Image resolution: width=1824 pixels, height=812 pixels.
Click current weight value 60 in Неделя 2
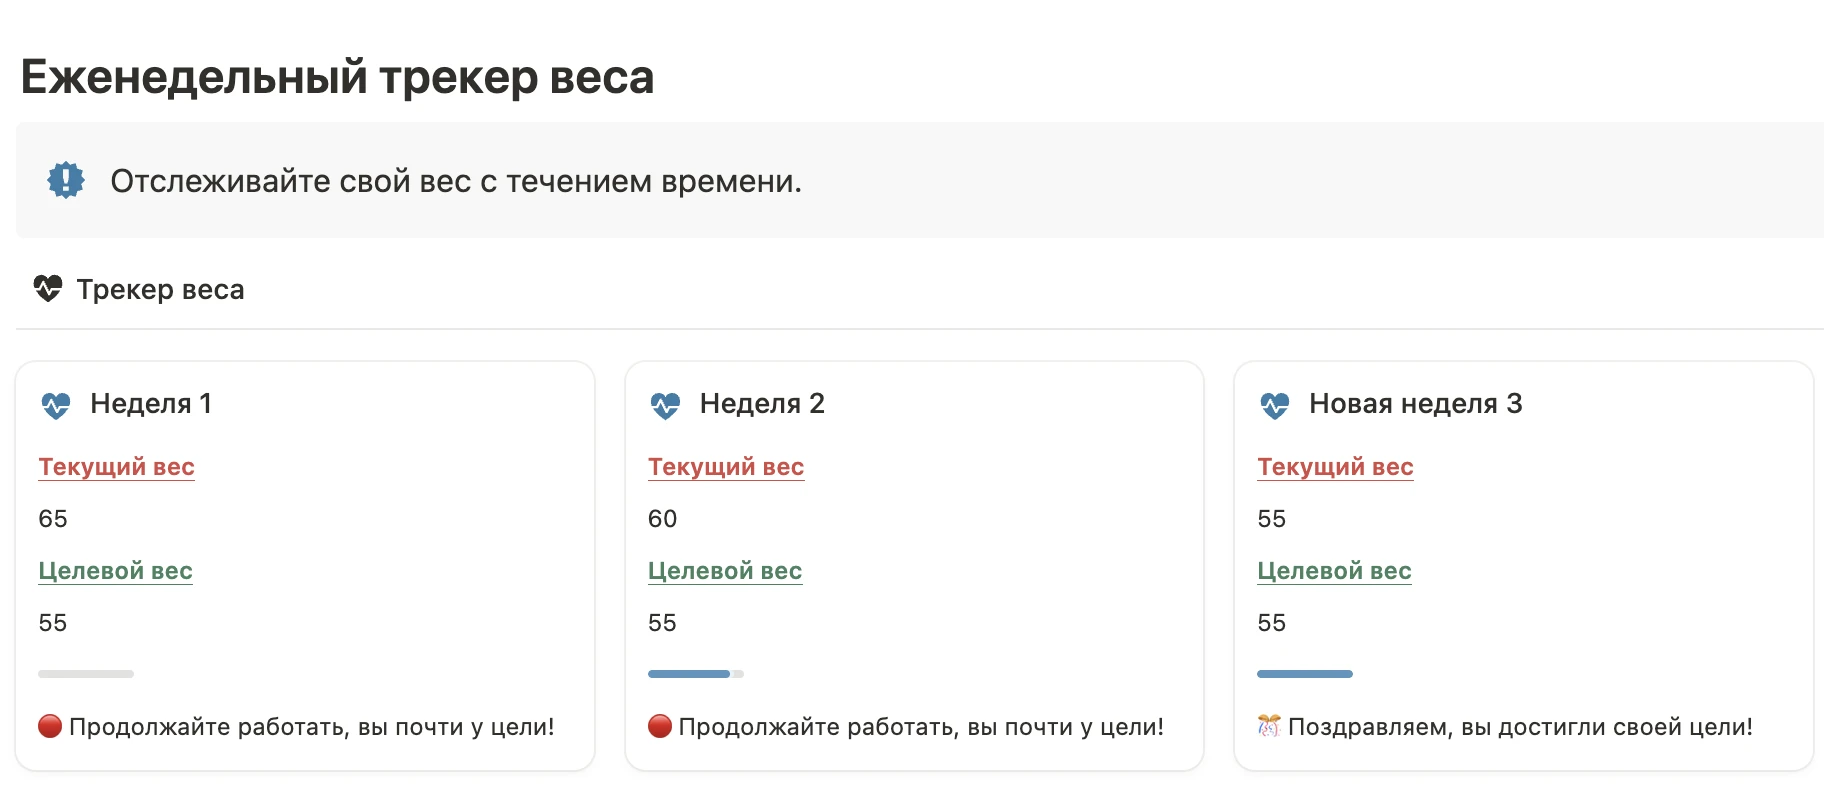click(662, 519)
